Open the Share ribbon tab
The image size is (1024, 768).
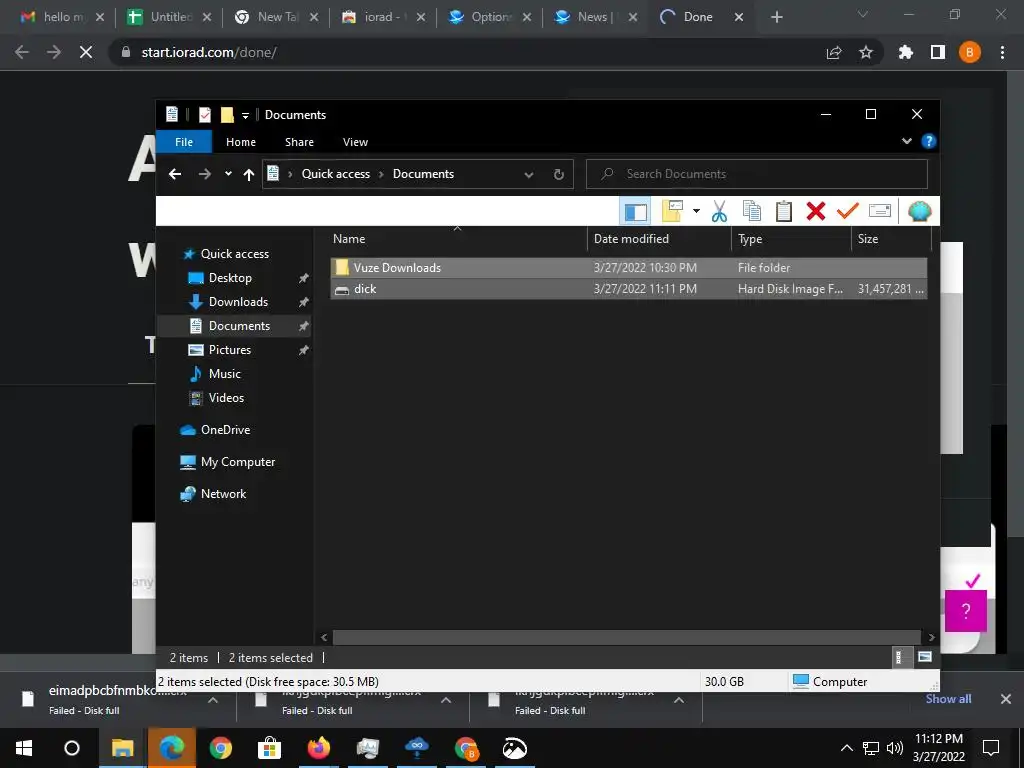click(299, 142)
